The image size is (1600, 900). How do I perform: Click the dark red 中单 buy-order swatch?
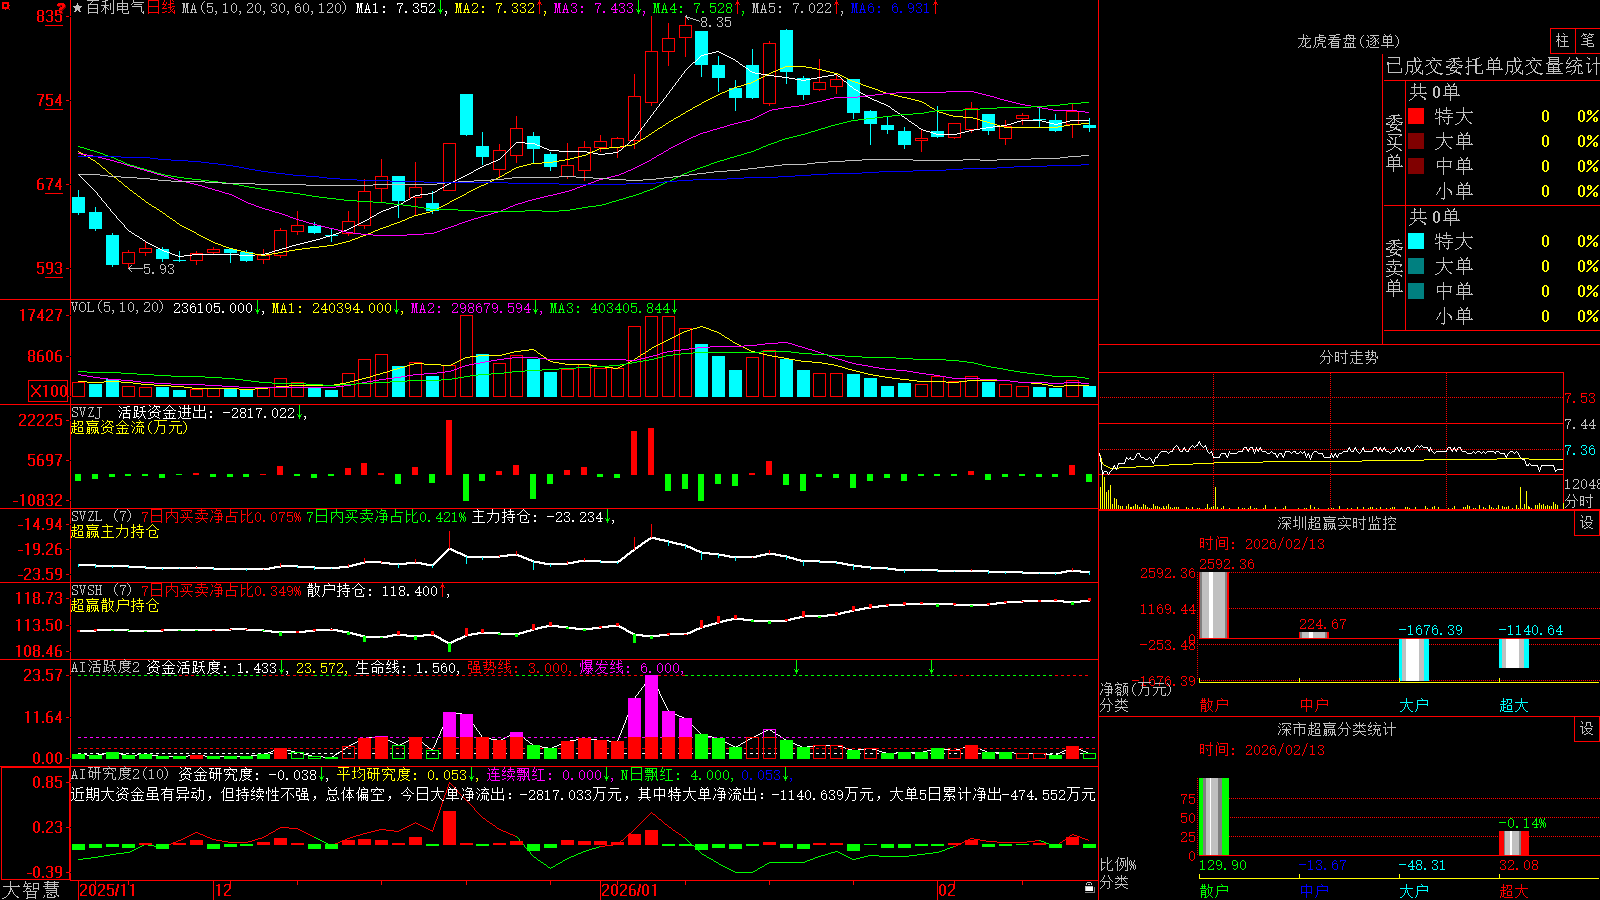click(x=1416, y=166)
